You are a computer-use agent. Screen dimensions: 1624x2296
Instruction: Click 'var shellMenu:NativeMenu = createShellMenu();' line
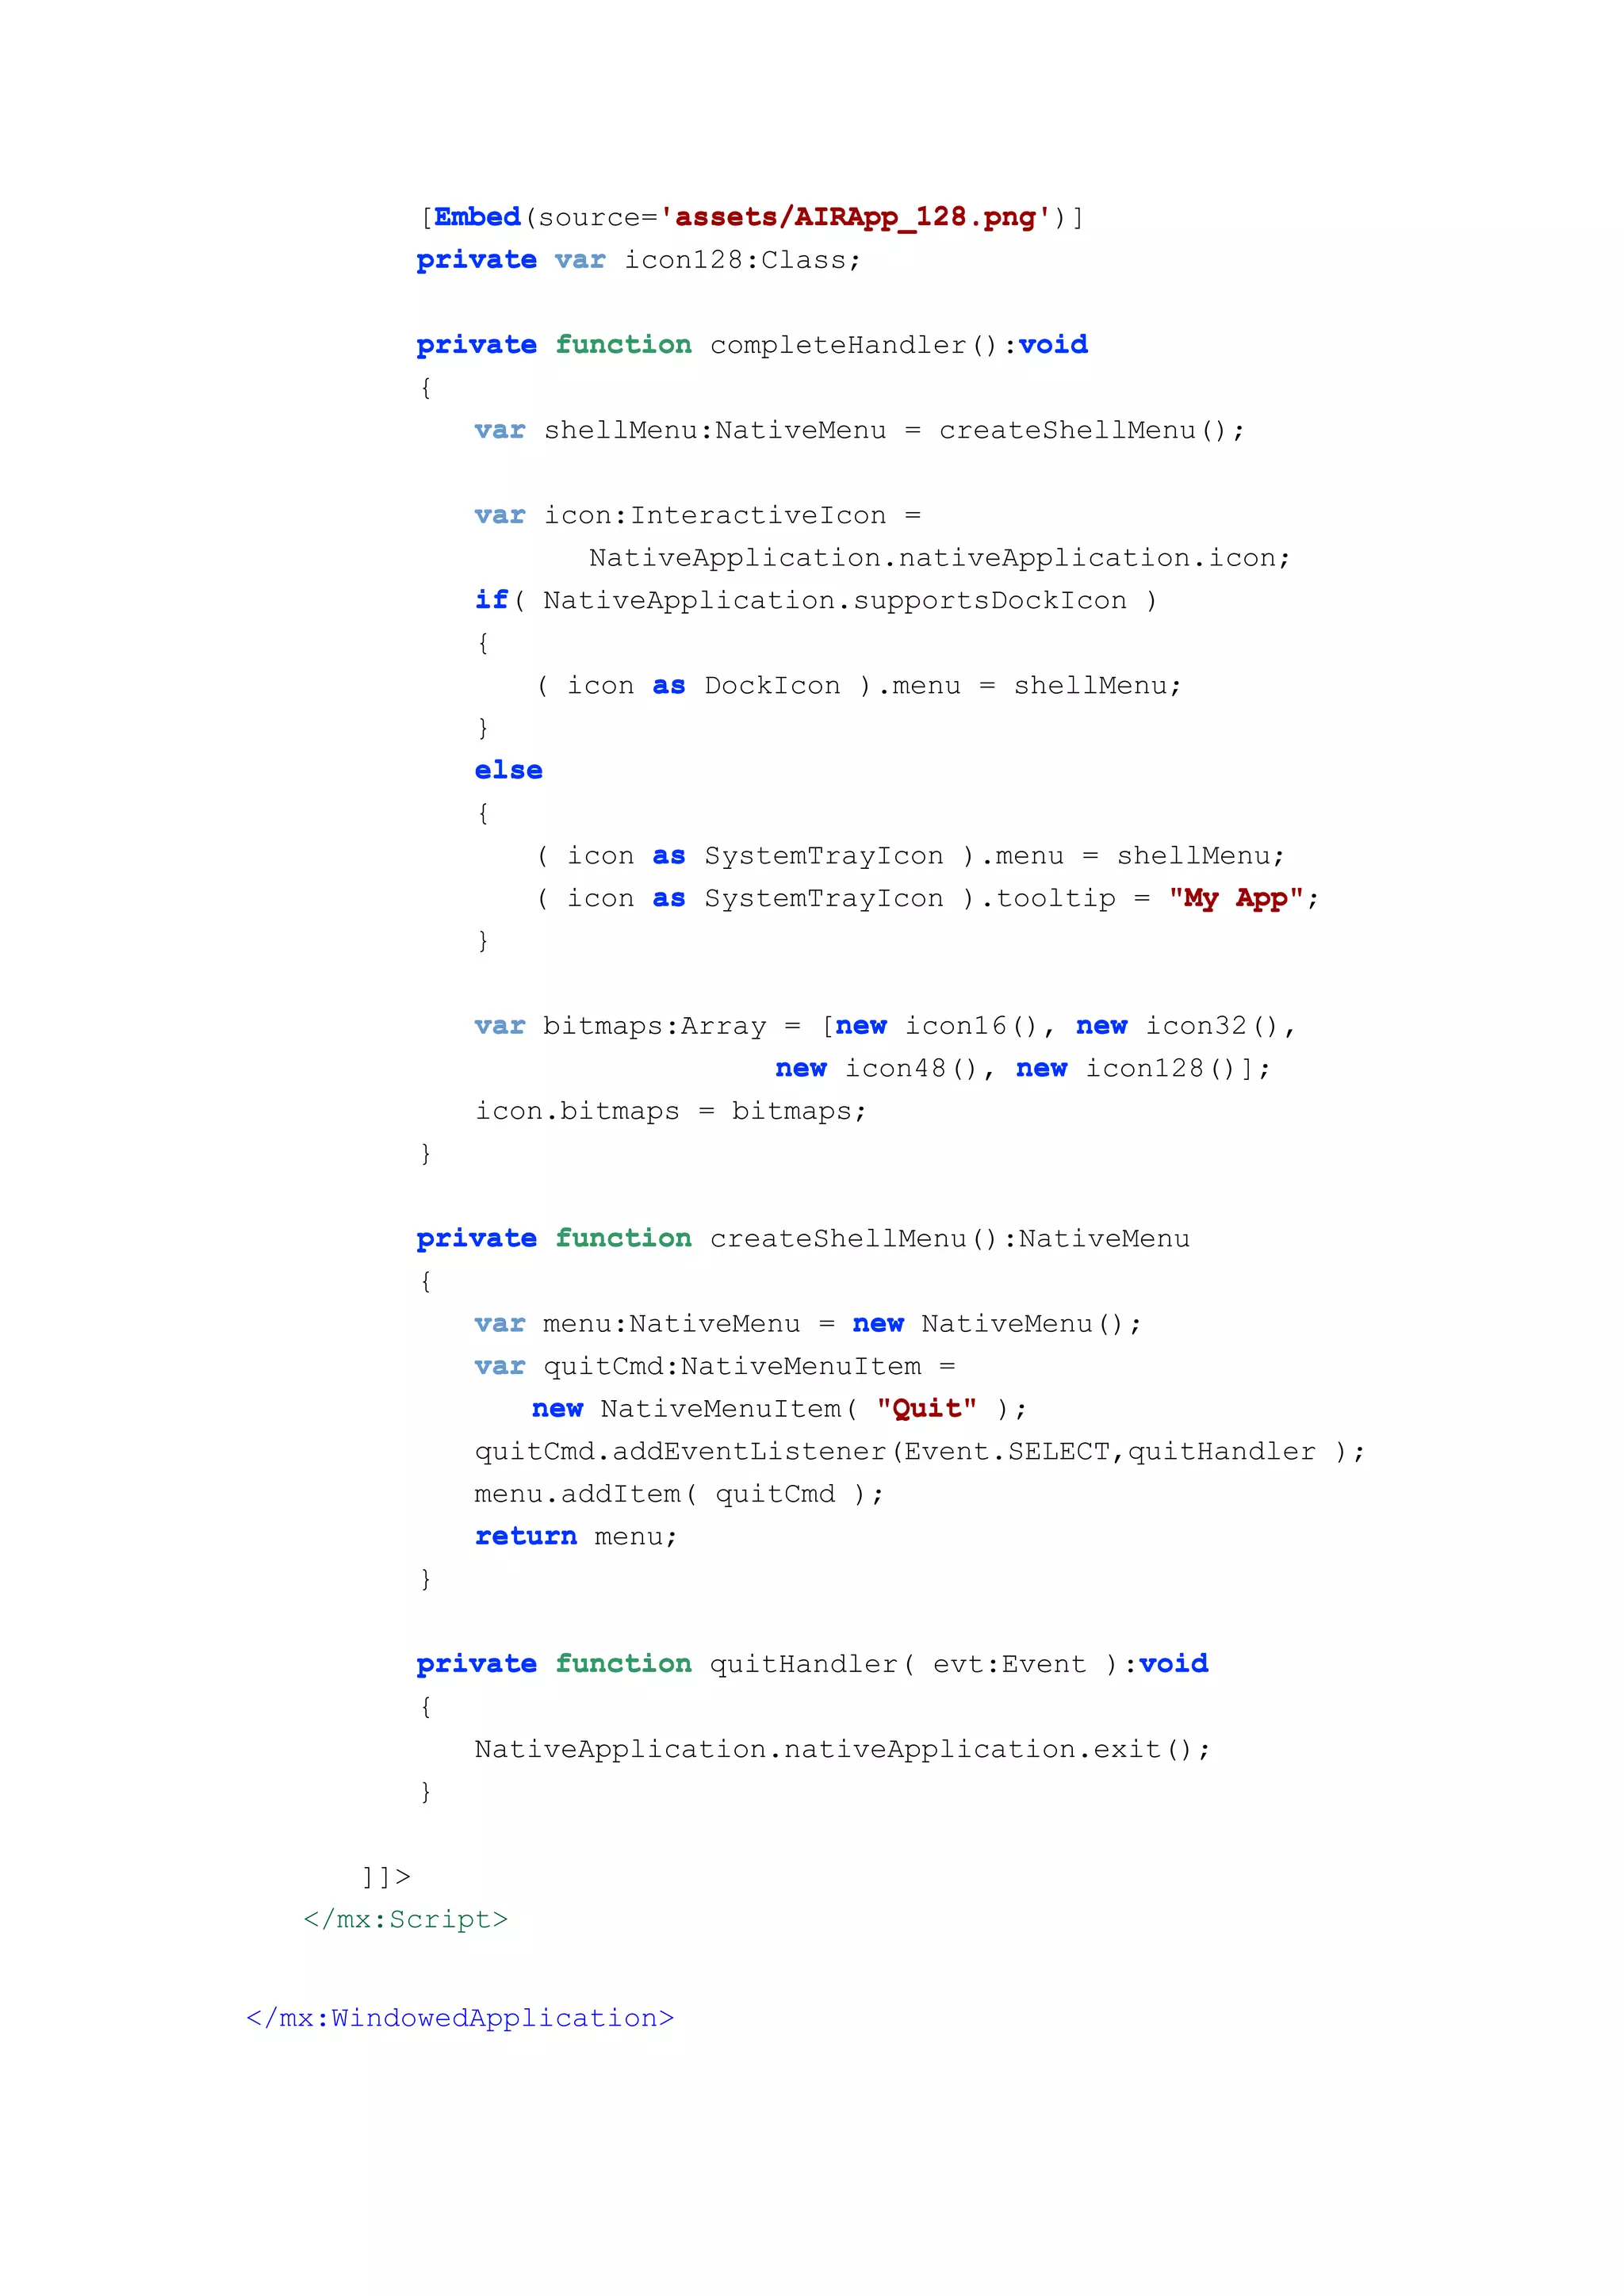click(x=860, y=431)
